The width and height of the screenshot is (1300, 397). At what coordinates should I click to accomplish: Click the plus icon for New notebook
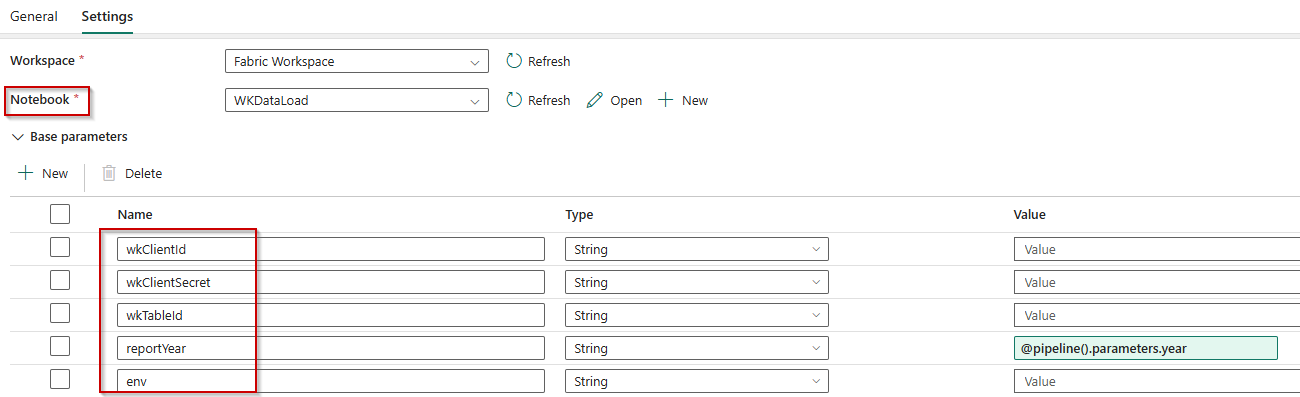coord(665,100)
